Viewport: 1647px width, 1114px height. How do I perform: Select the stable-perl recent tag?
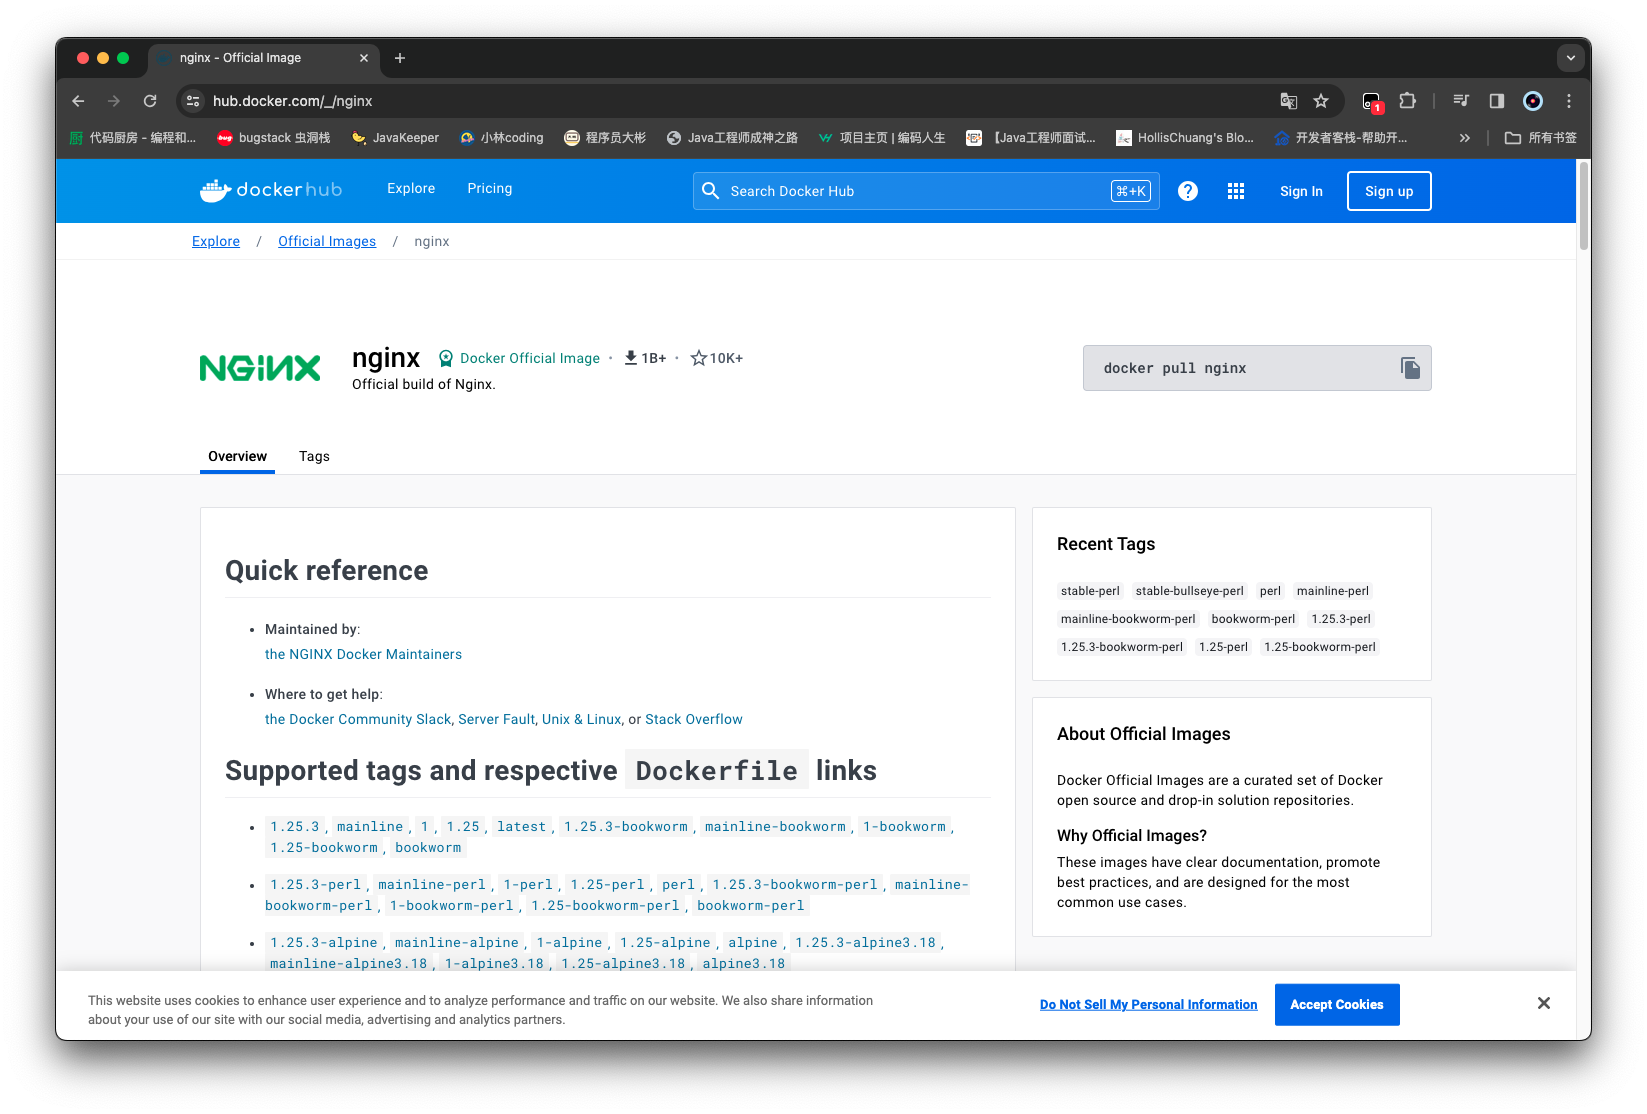click(1090, 591)
